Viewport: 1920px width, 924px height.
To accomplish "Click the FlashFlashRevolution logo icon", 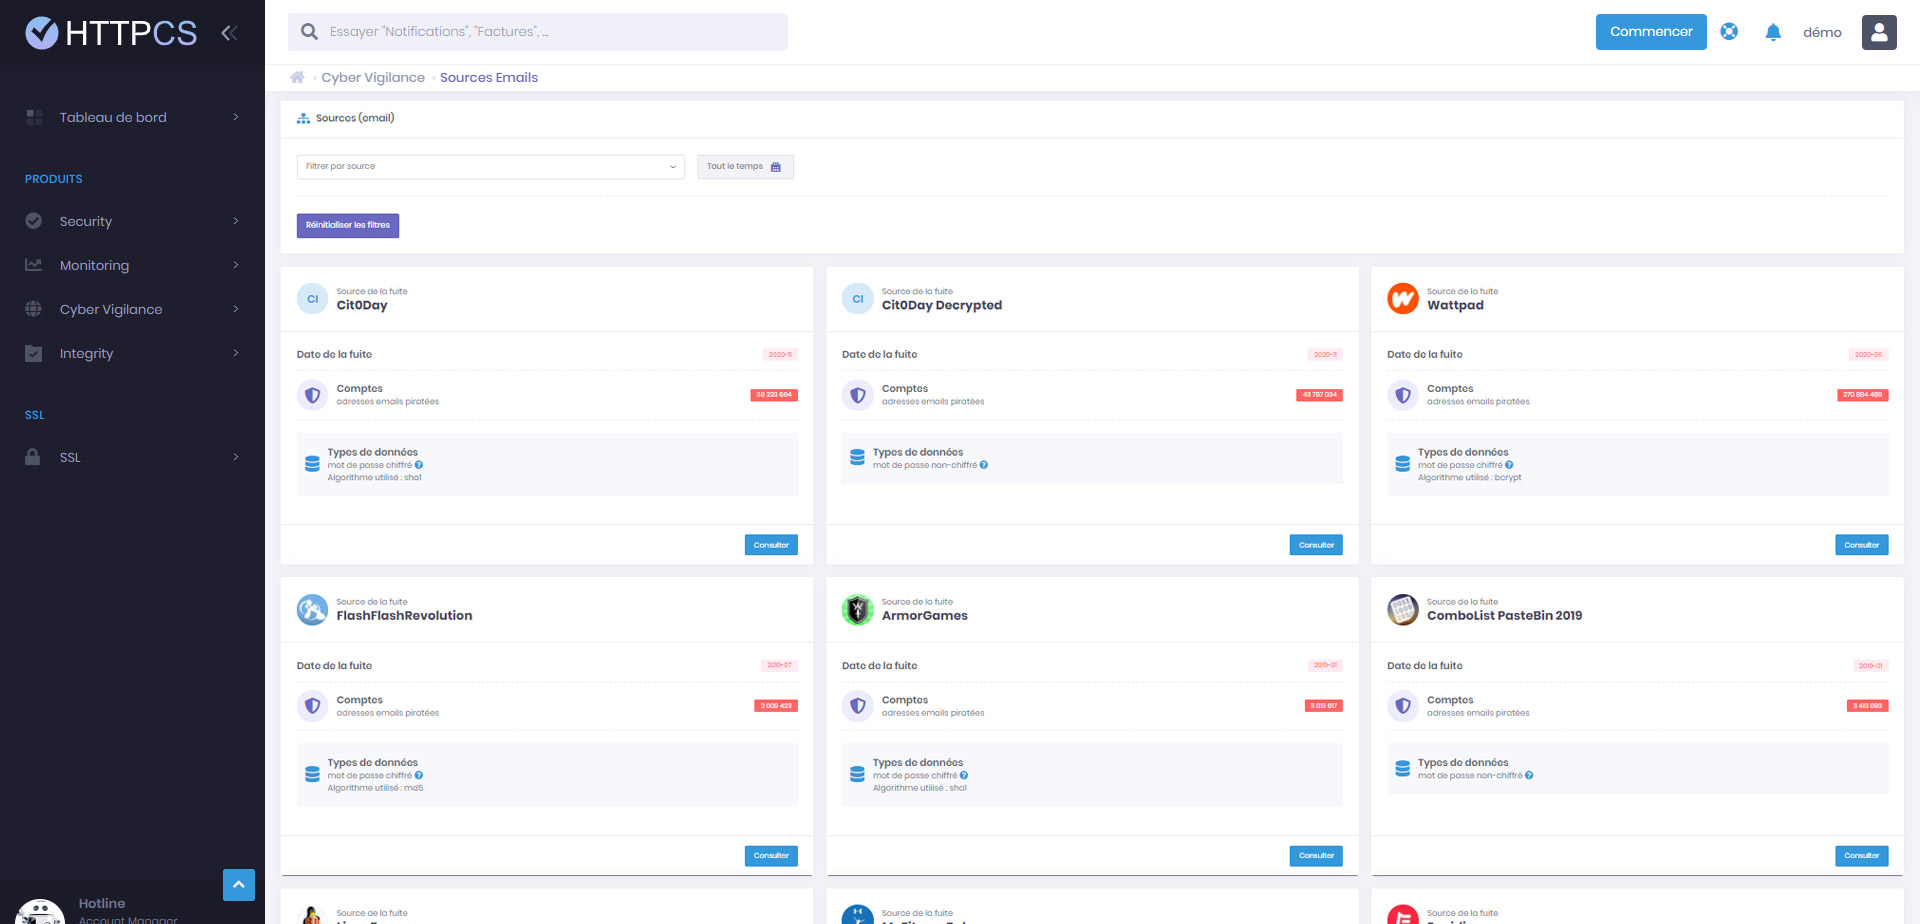I will point(312,610).
